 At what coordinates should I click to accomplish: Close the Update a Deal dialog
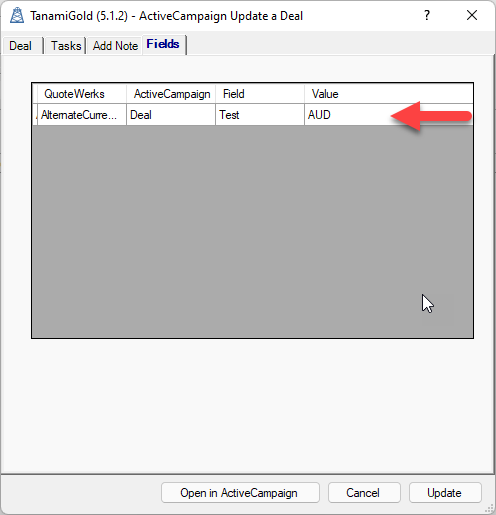pos(472,15)
